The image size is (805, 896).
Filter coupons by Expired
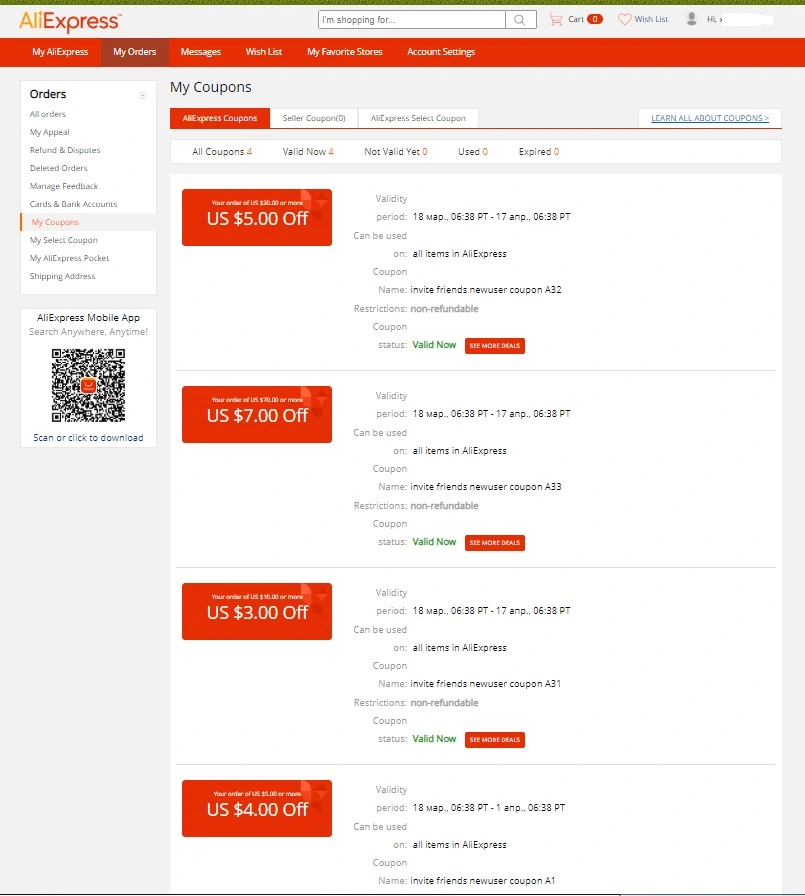coord(539,152)
